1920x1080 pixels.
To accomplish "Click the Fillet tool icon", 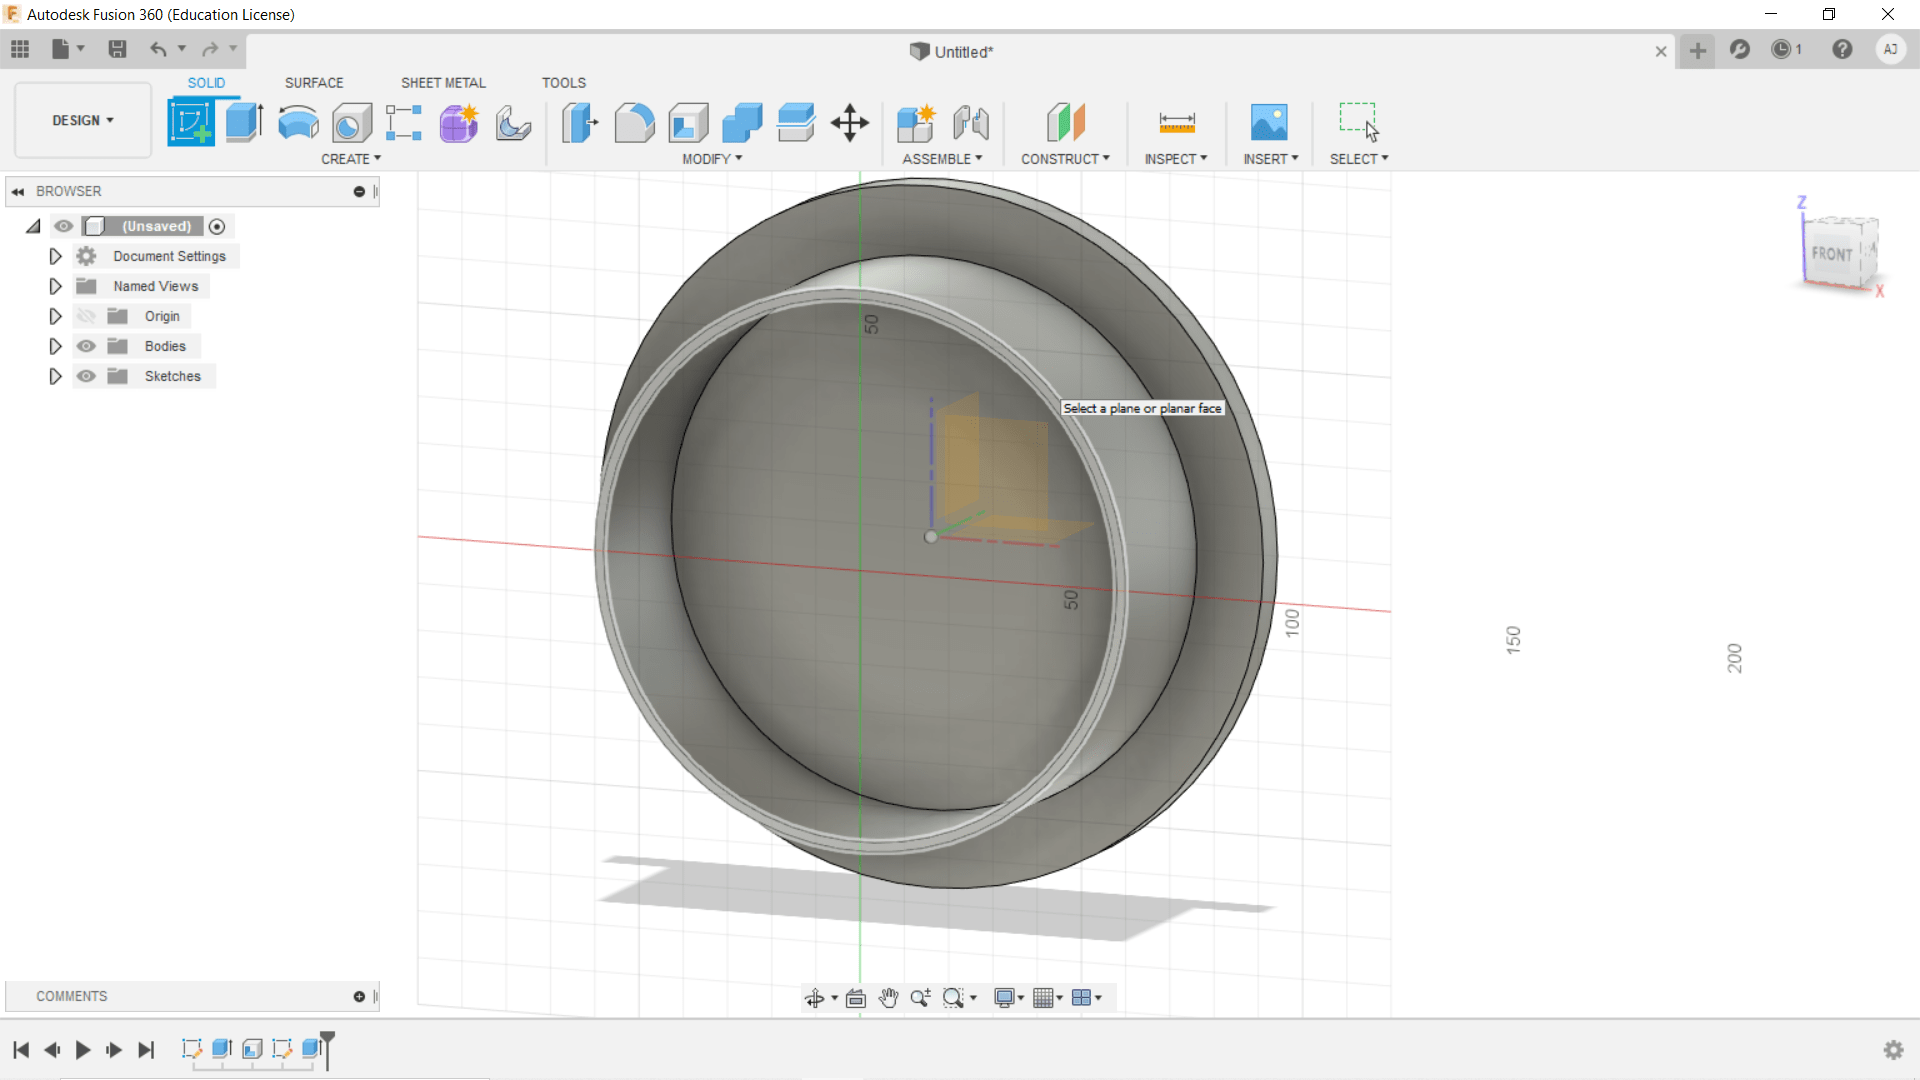I will 634,123.
